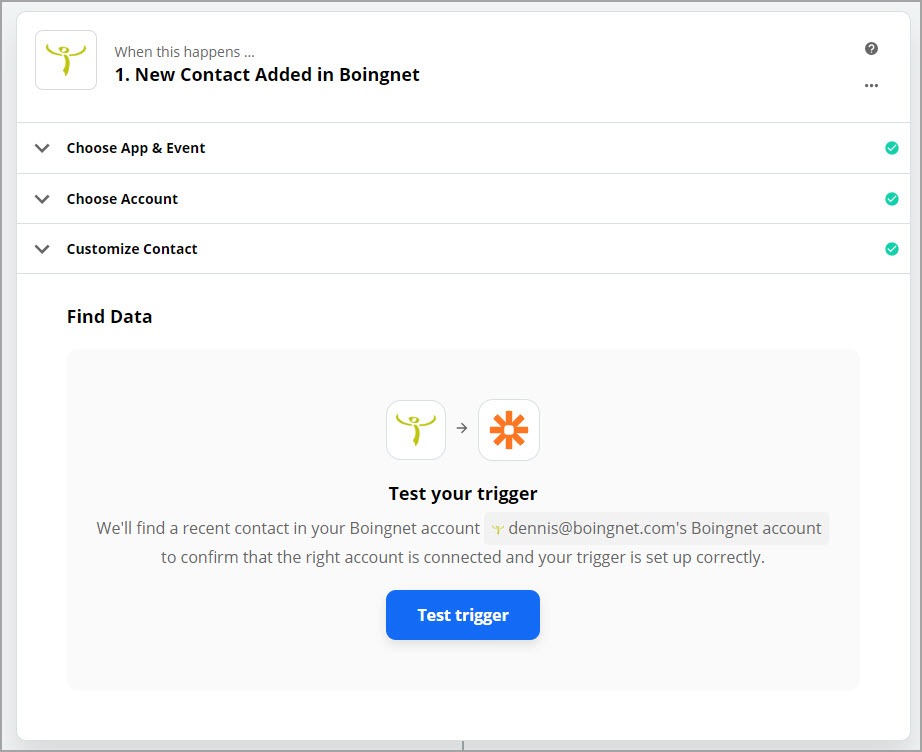The image size is (922, 752).
Task: Click green checkmark for Customize Contact
Action: pyautogui.click(x=891, y=249)
